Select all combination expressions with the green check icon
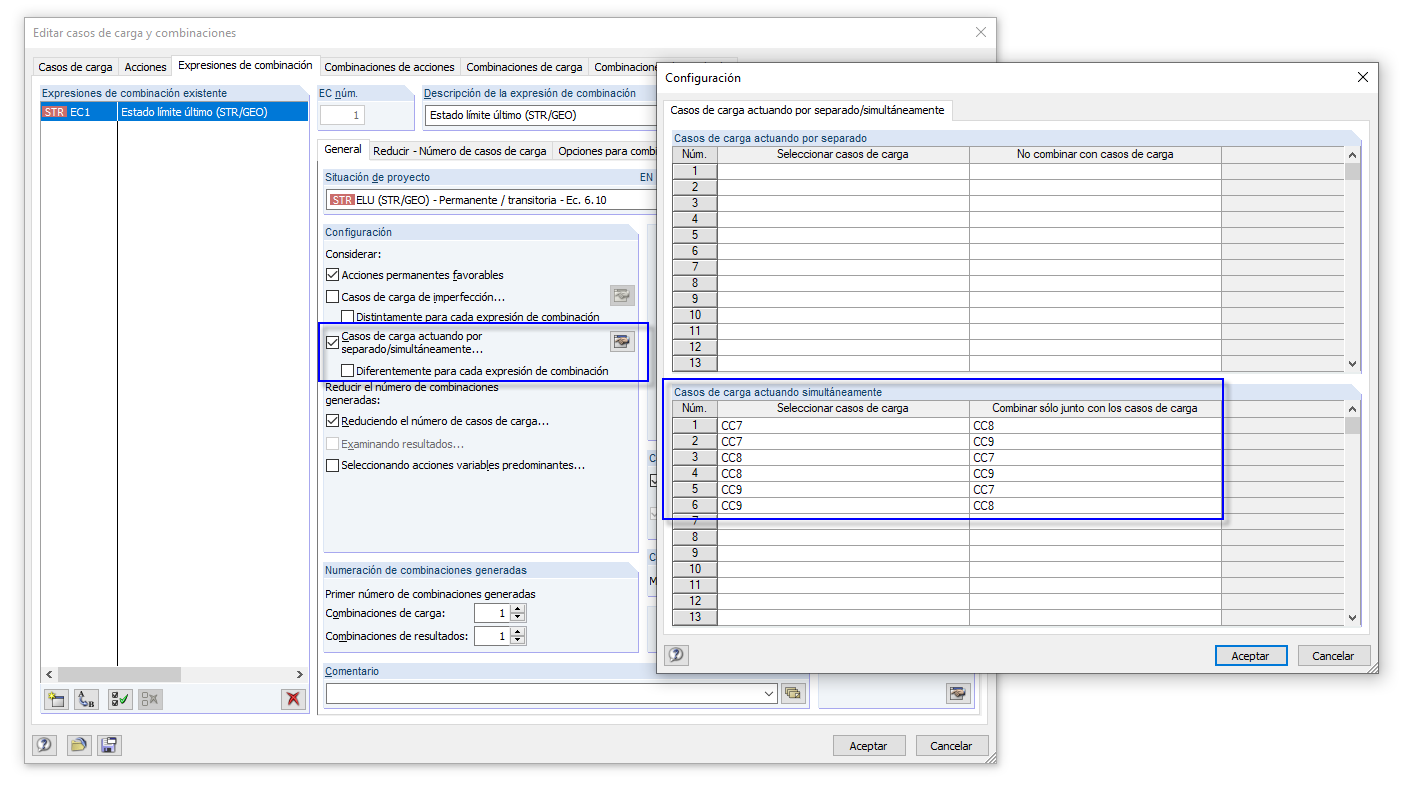 click(x=120, y=699)
